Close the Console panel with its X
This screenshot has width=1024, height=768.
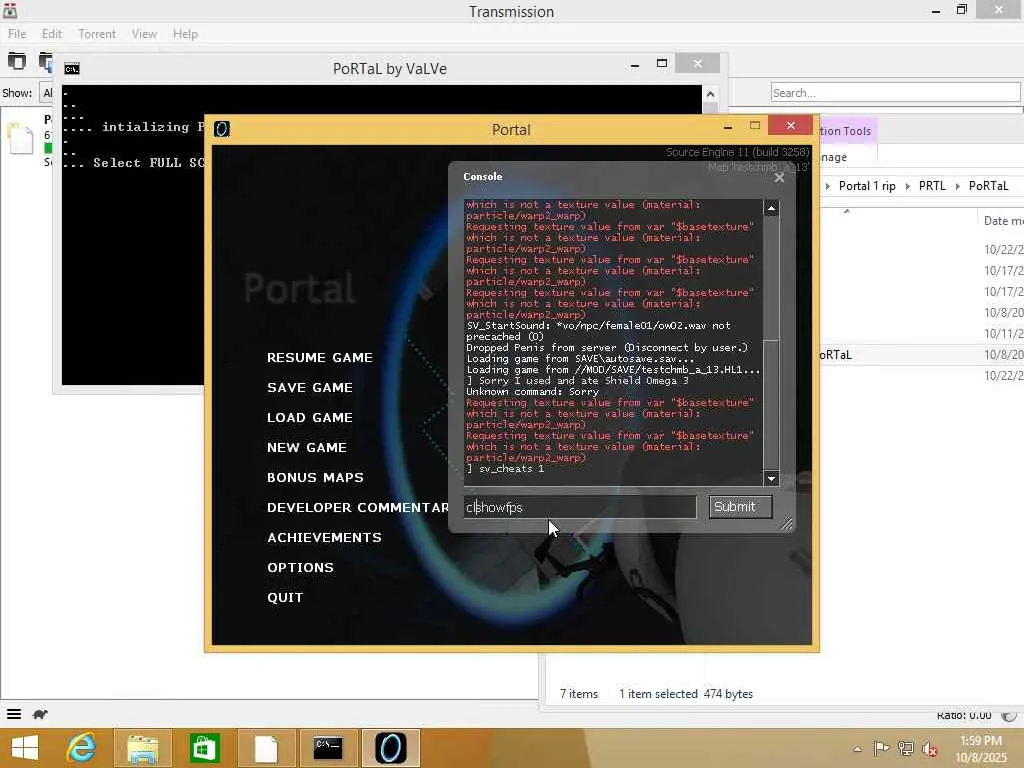pos(779,178)
